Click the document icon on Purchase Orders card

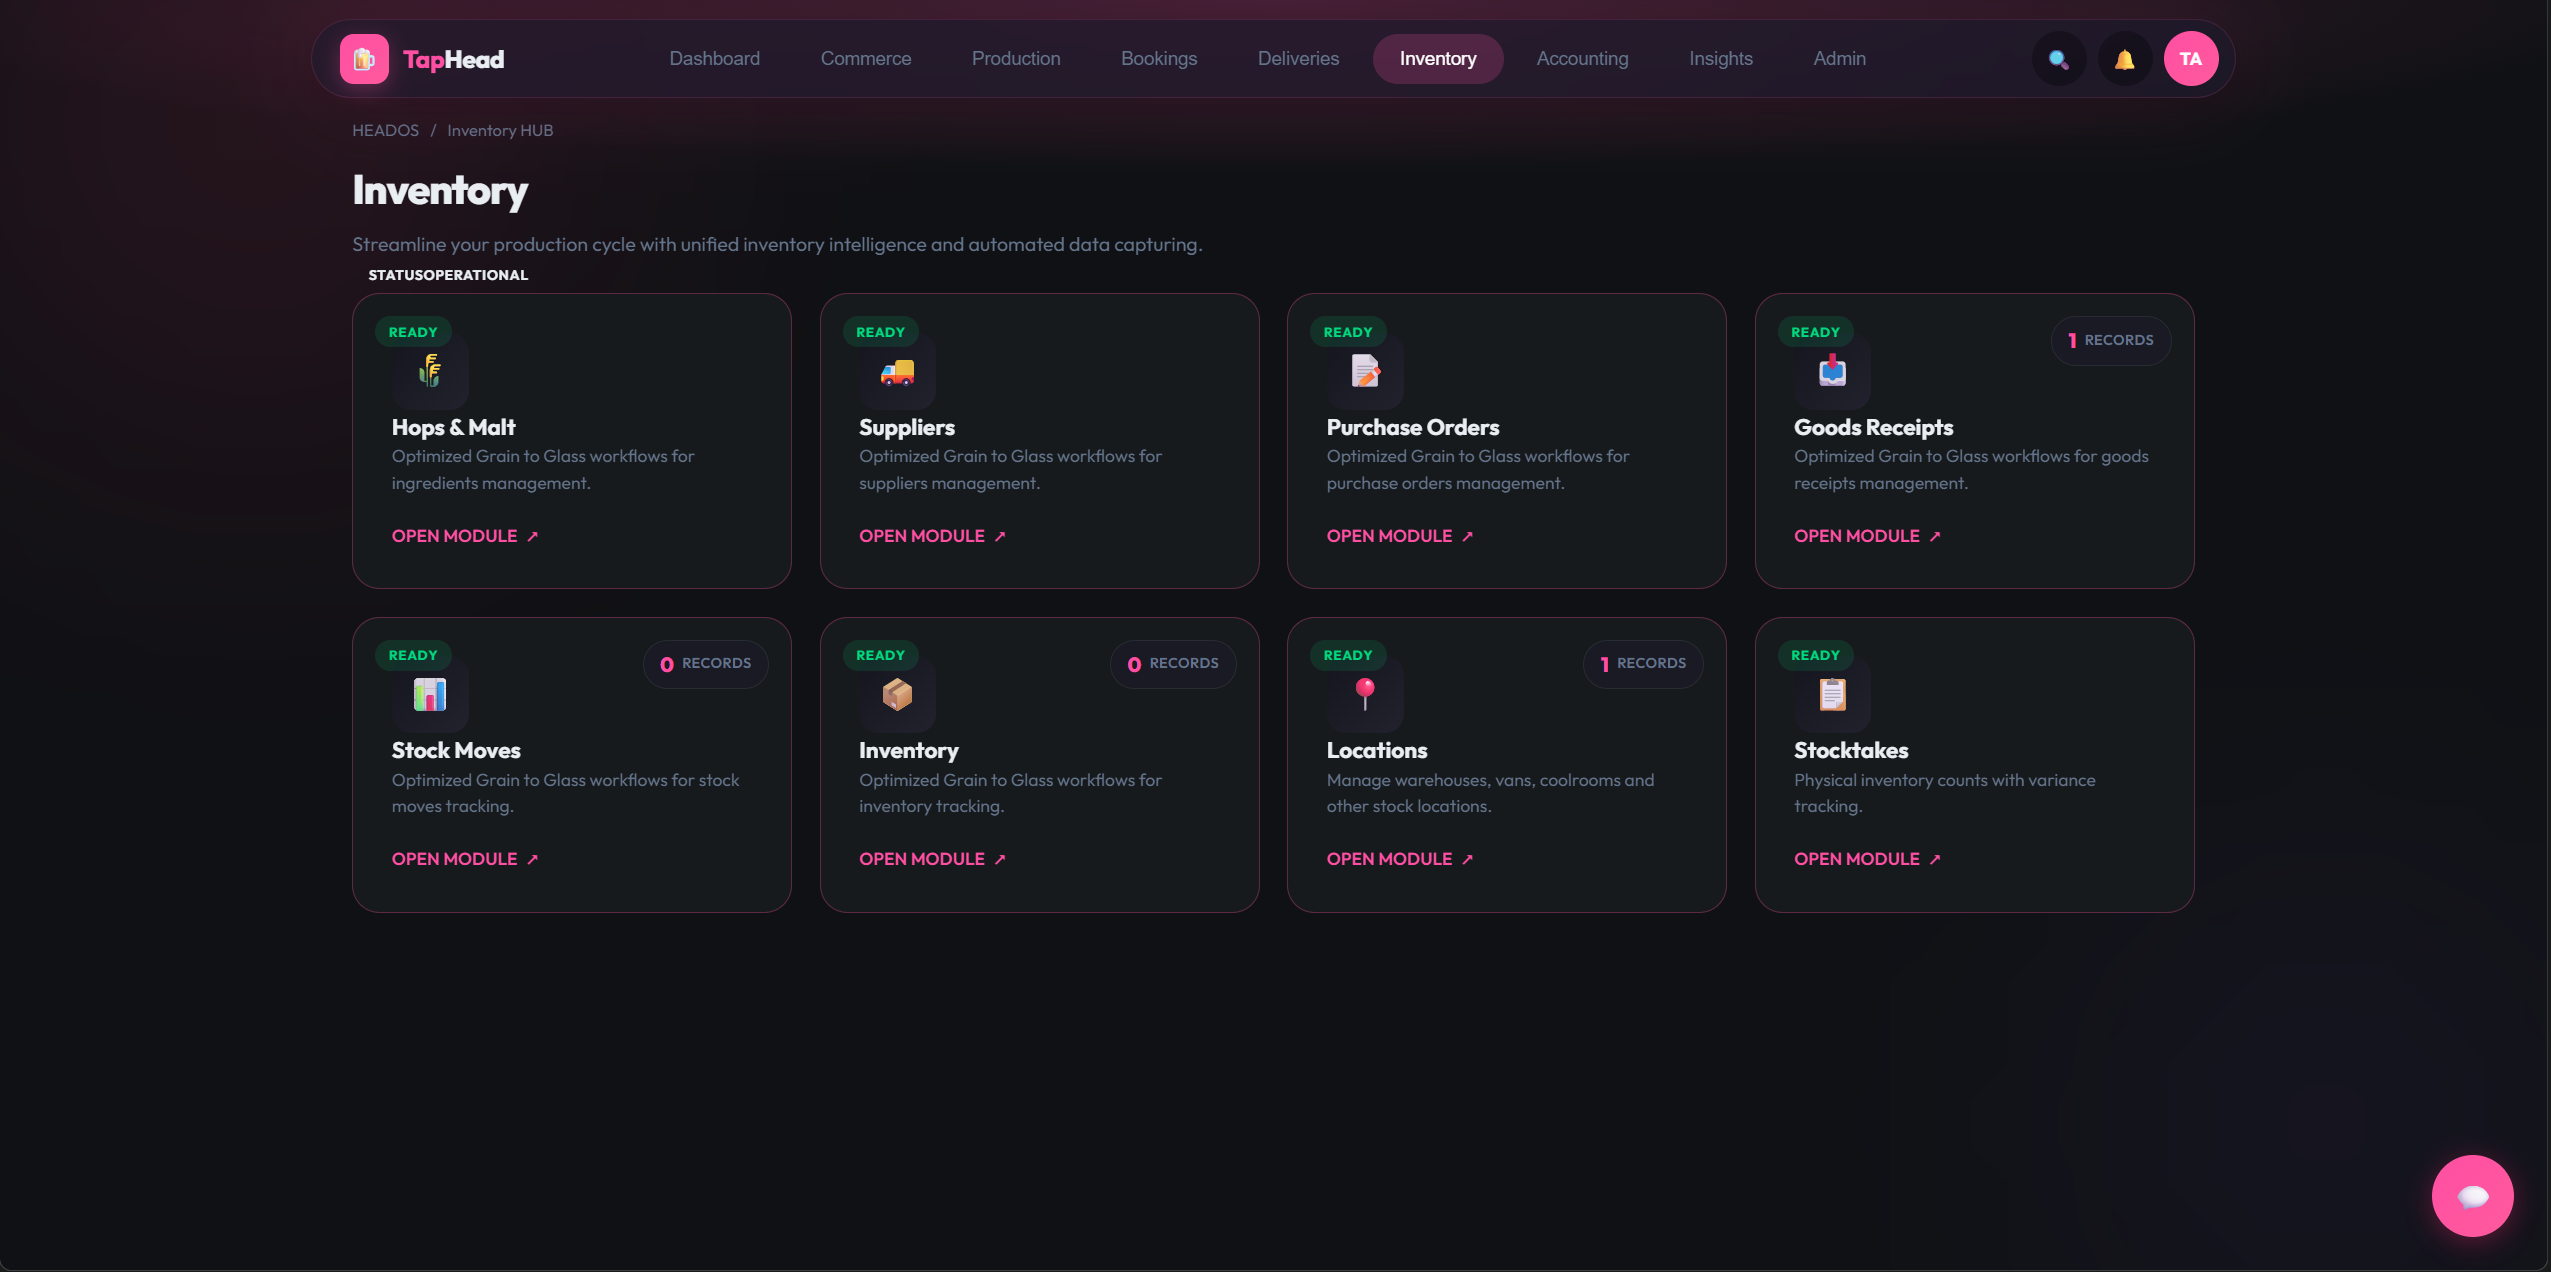tap(1364, 372)
